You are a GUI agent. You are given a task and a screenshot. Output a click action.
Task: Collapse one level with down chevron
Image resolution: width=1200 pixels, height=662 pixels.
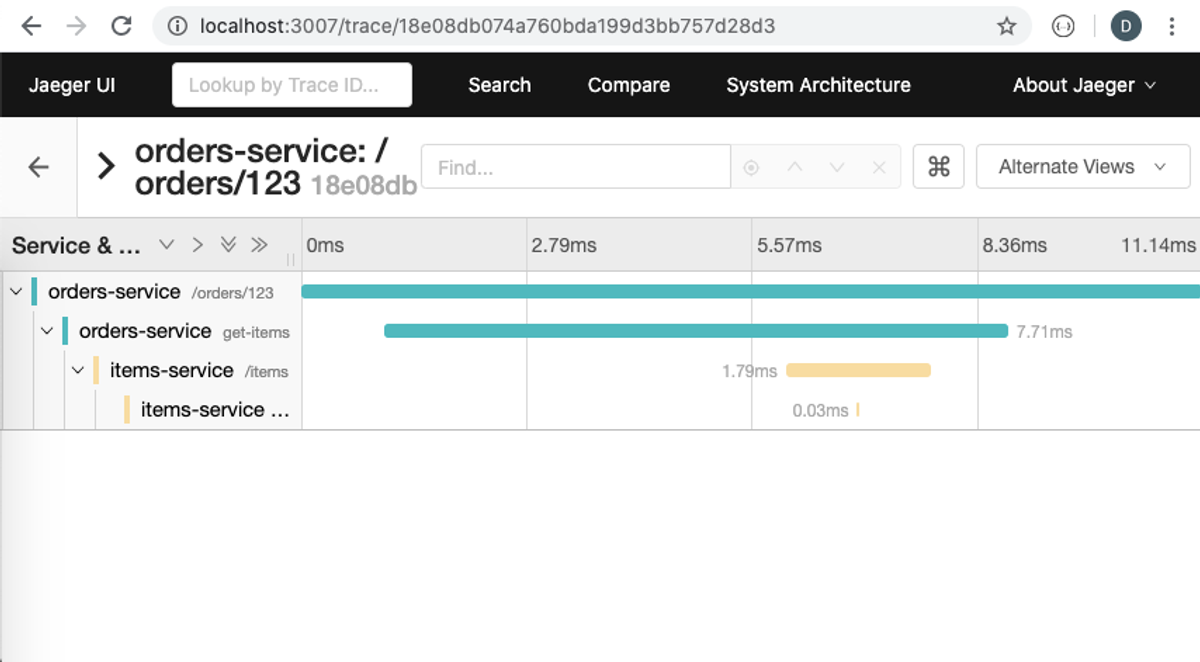pyautogui.click(x=167, y=244)
